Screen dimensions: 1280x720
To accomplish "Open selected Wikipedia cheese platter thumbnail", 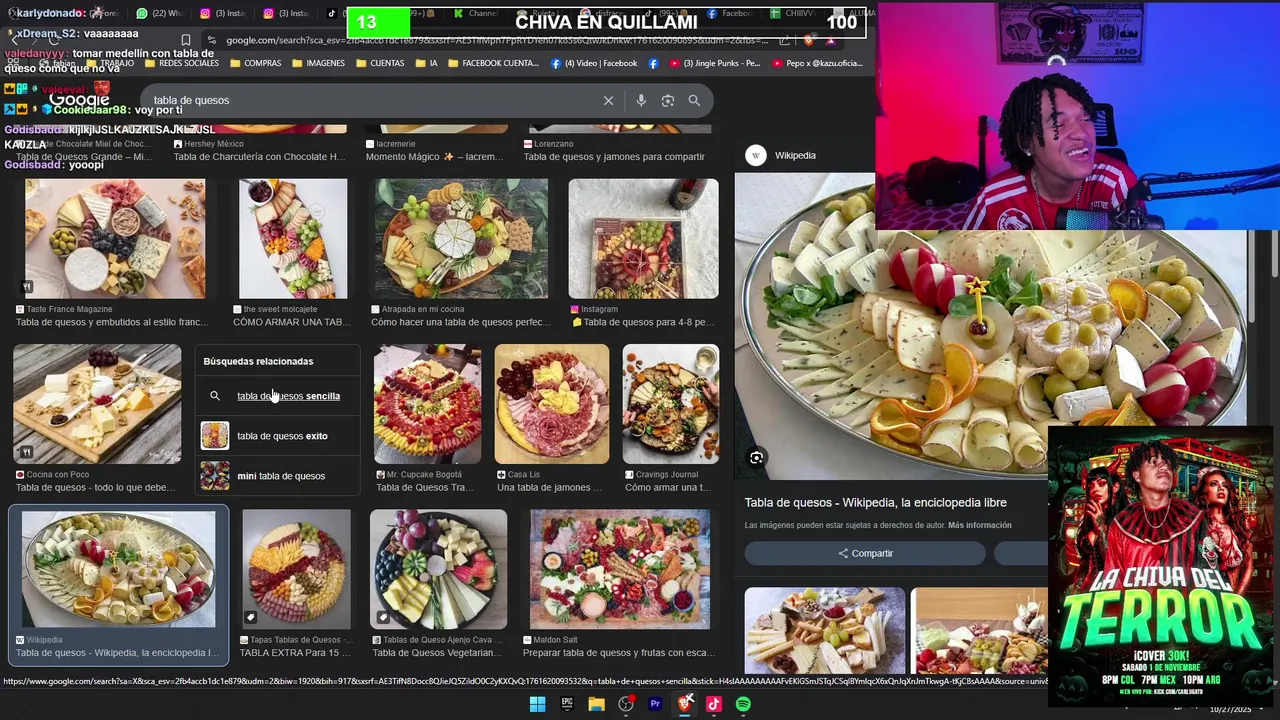I will point(118,570).
